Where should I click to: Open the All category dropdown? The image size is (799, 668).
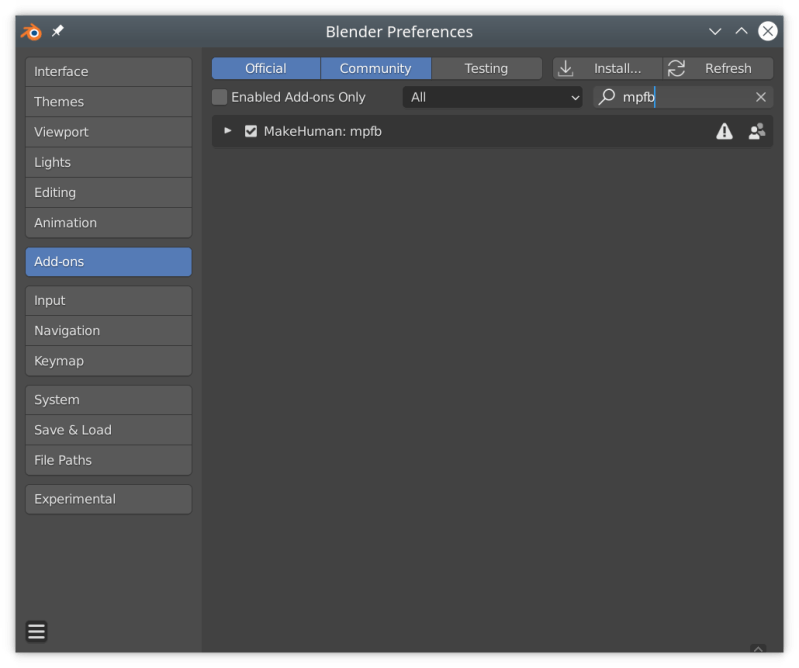(492, 97)
